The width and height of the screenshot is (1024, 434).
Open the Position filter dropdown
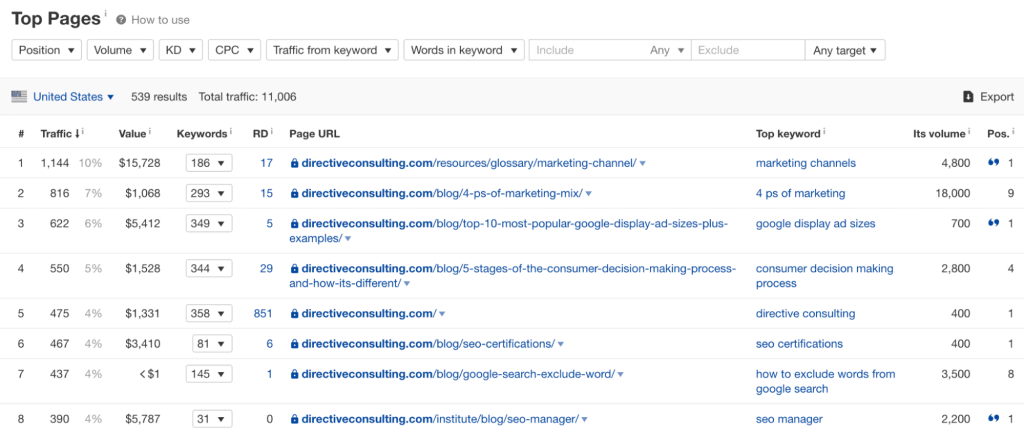pyautogui.click(x=46, y=50)
